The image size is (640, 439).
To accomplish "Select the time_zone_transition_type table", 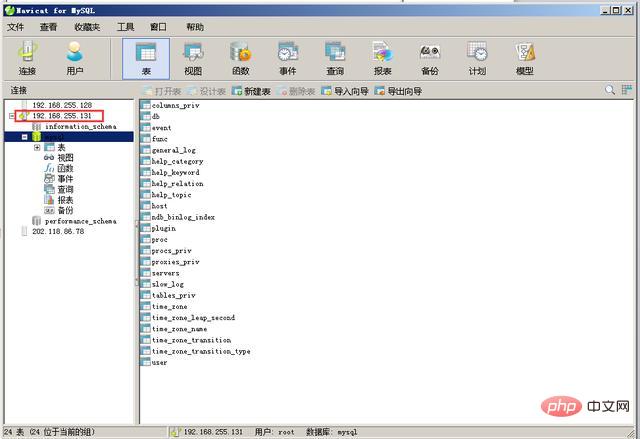I will click(x=201, y=351).
